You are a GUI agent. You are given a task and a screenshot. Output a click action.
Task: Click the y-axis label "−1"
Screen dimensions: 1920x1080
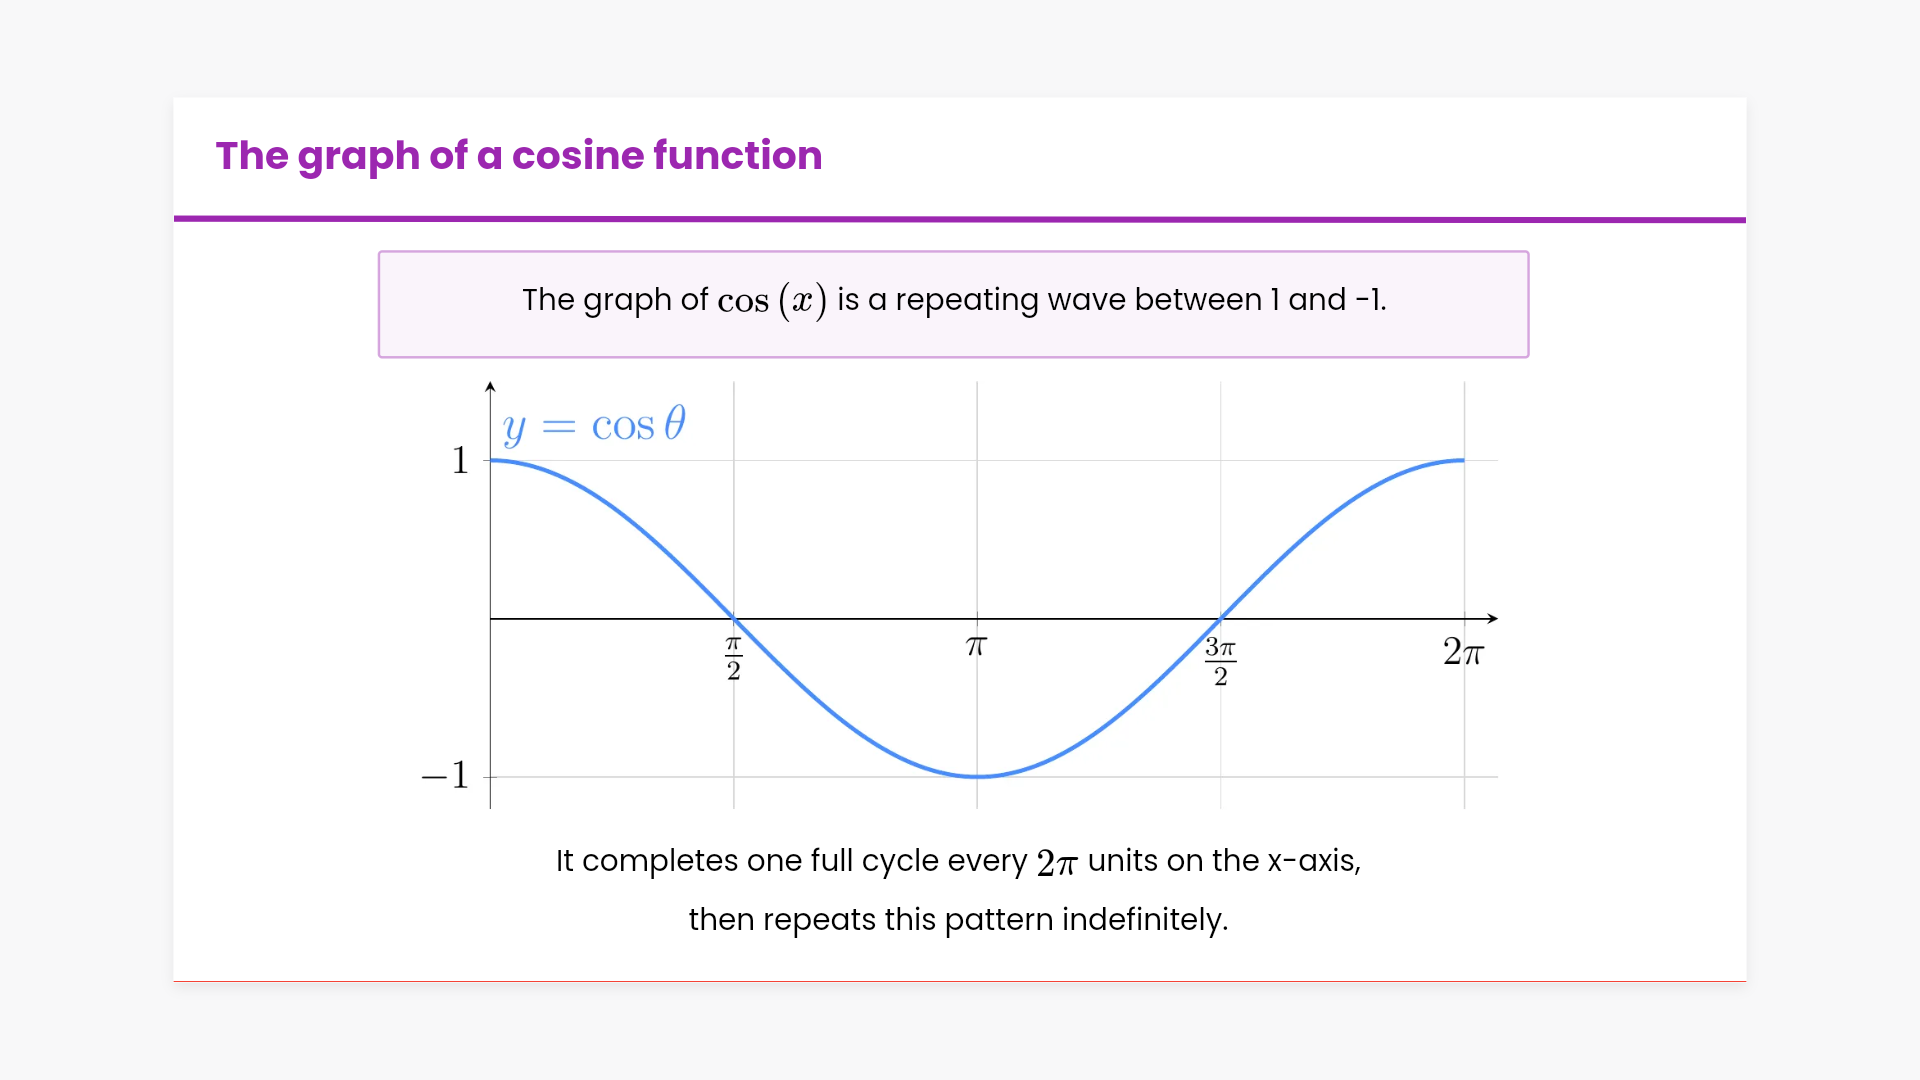[446, 775]
